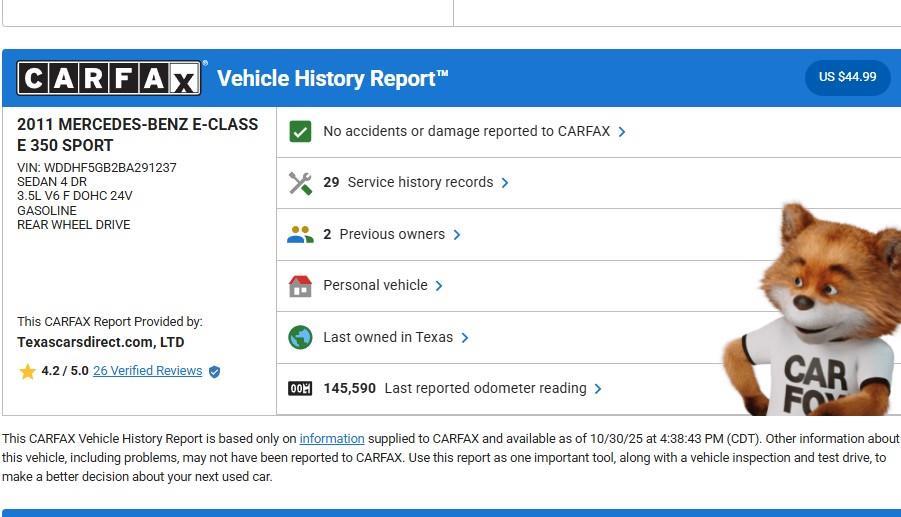Expand the service history records chevron
The image size is (901, 517).
point(505,183)
